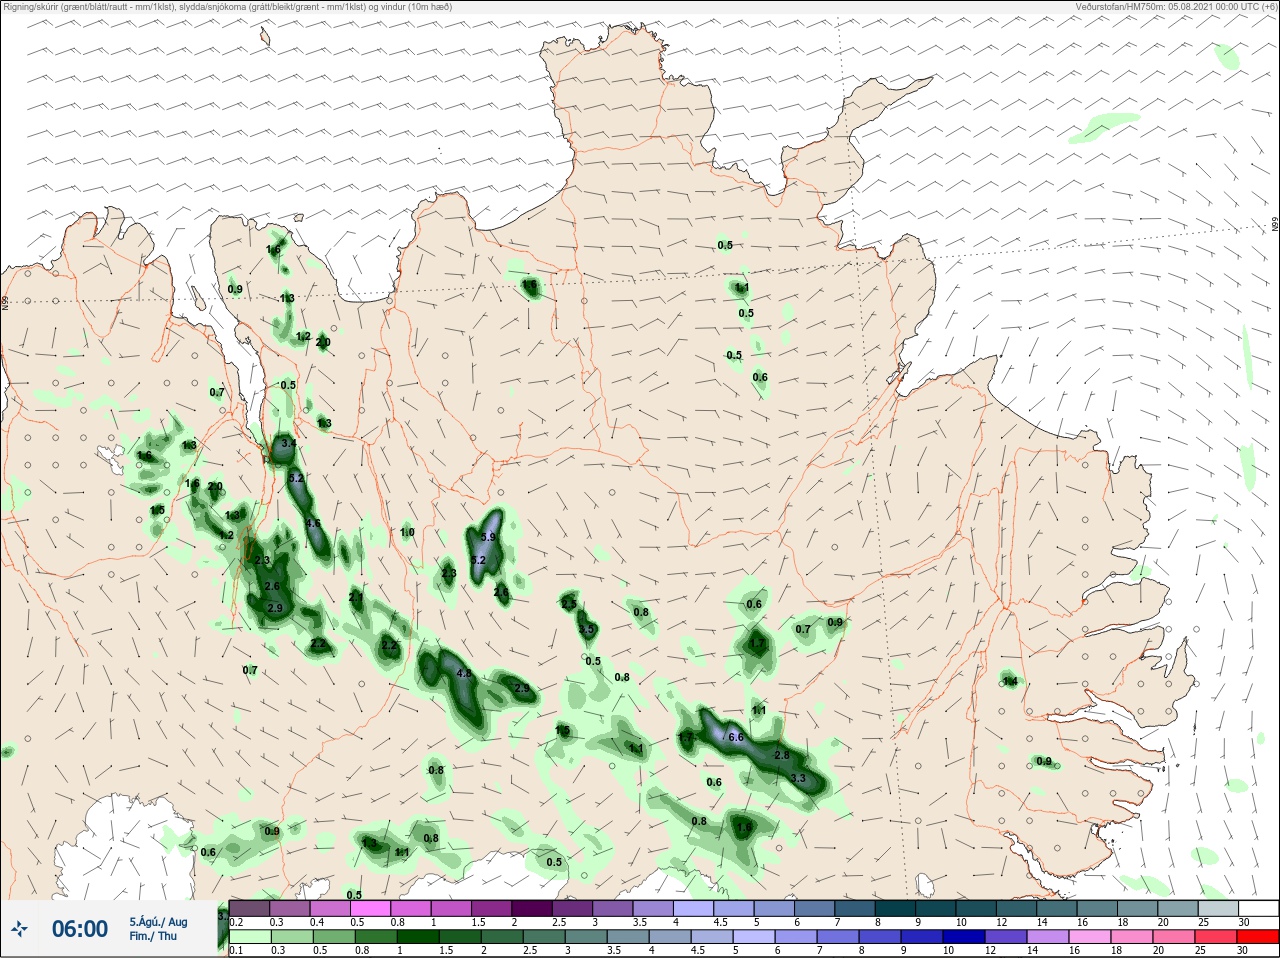Click the map title beginning 'Rigning/skúrir'
Image resolution: width=1280 pixels, height=958 pixels.
227,7
